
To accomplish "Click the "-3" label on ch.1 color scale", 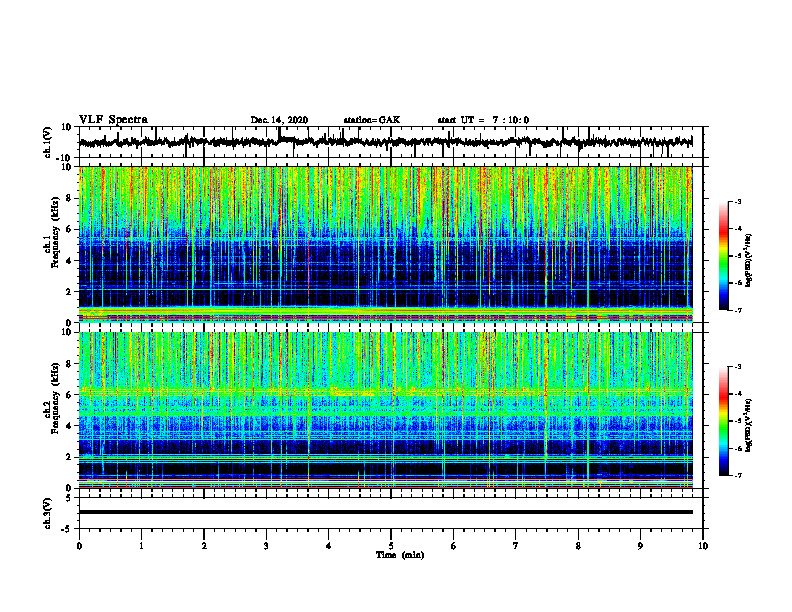I will 738,202.
